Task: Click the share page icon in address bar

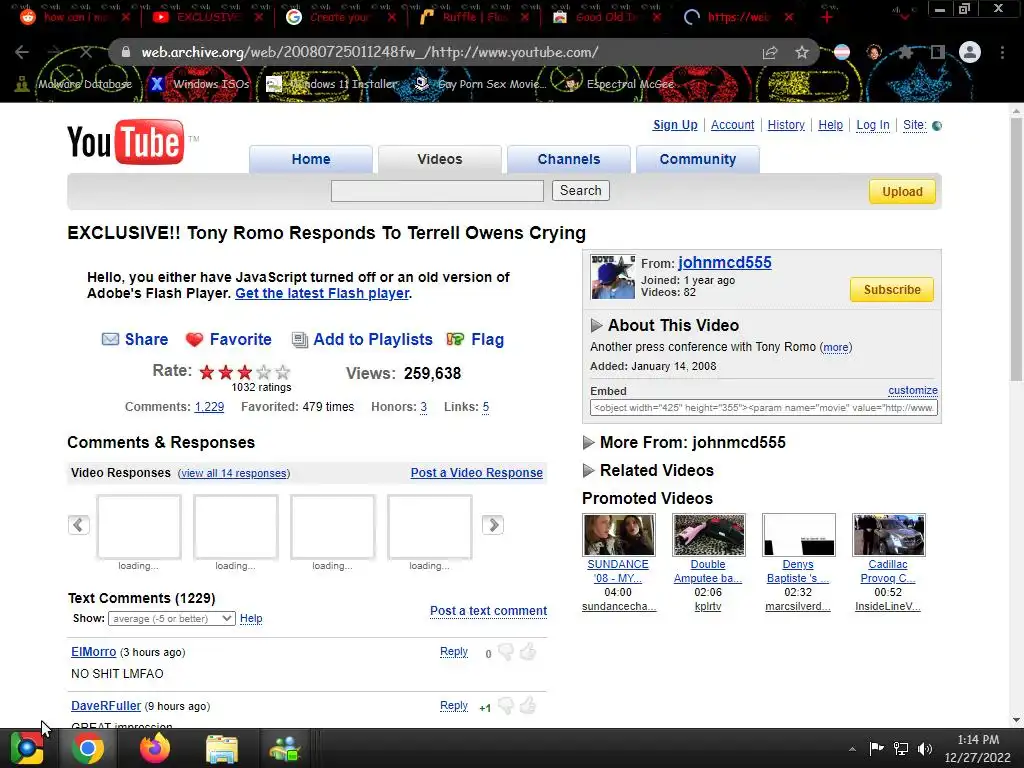Action: click(x=770, y=52)
